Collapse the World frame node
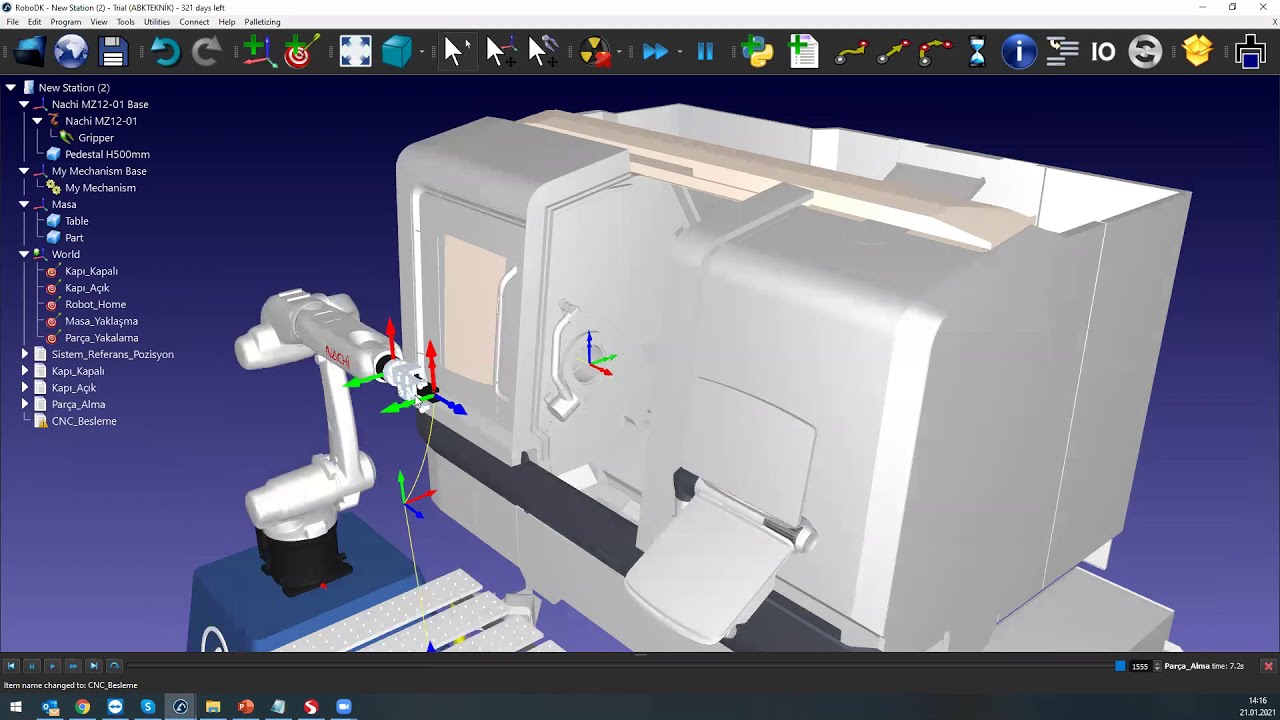Screen dimensions: 1280x720 coord(24,254)
